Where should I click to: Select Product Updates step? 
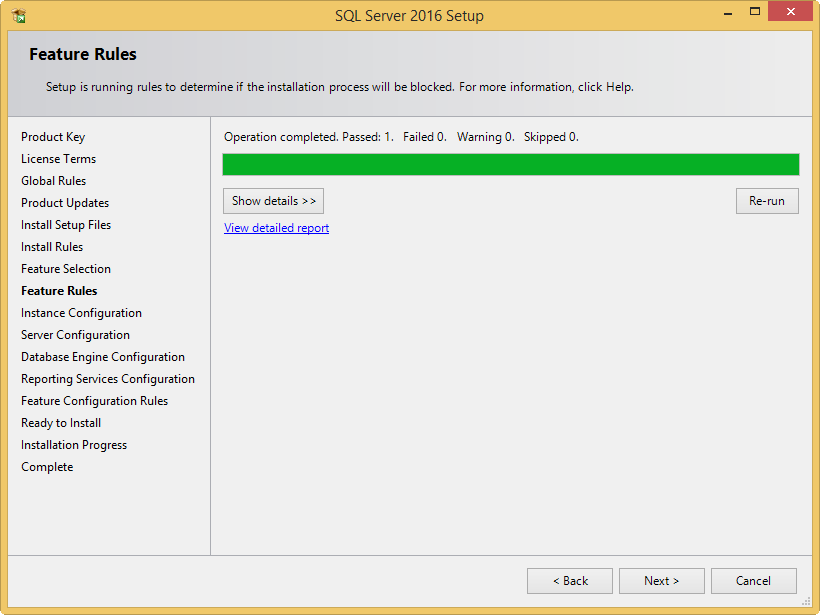point(65,203)
